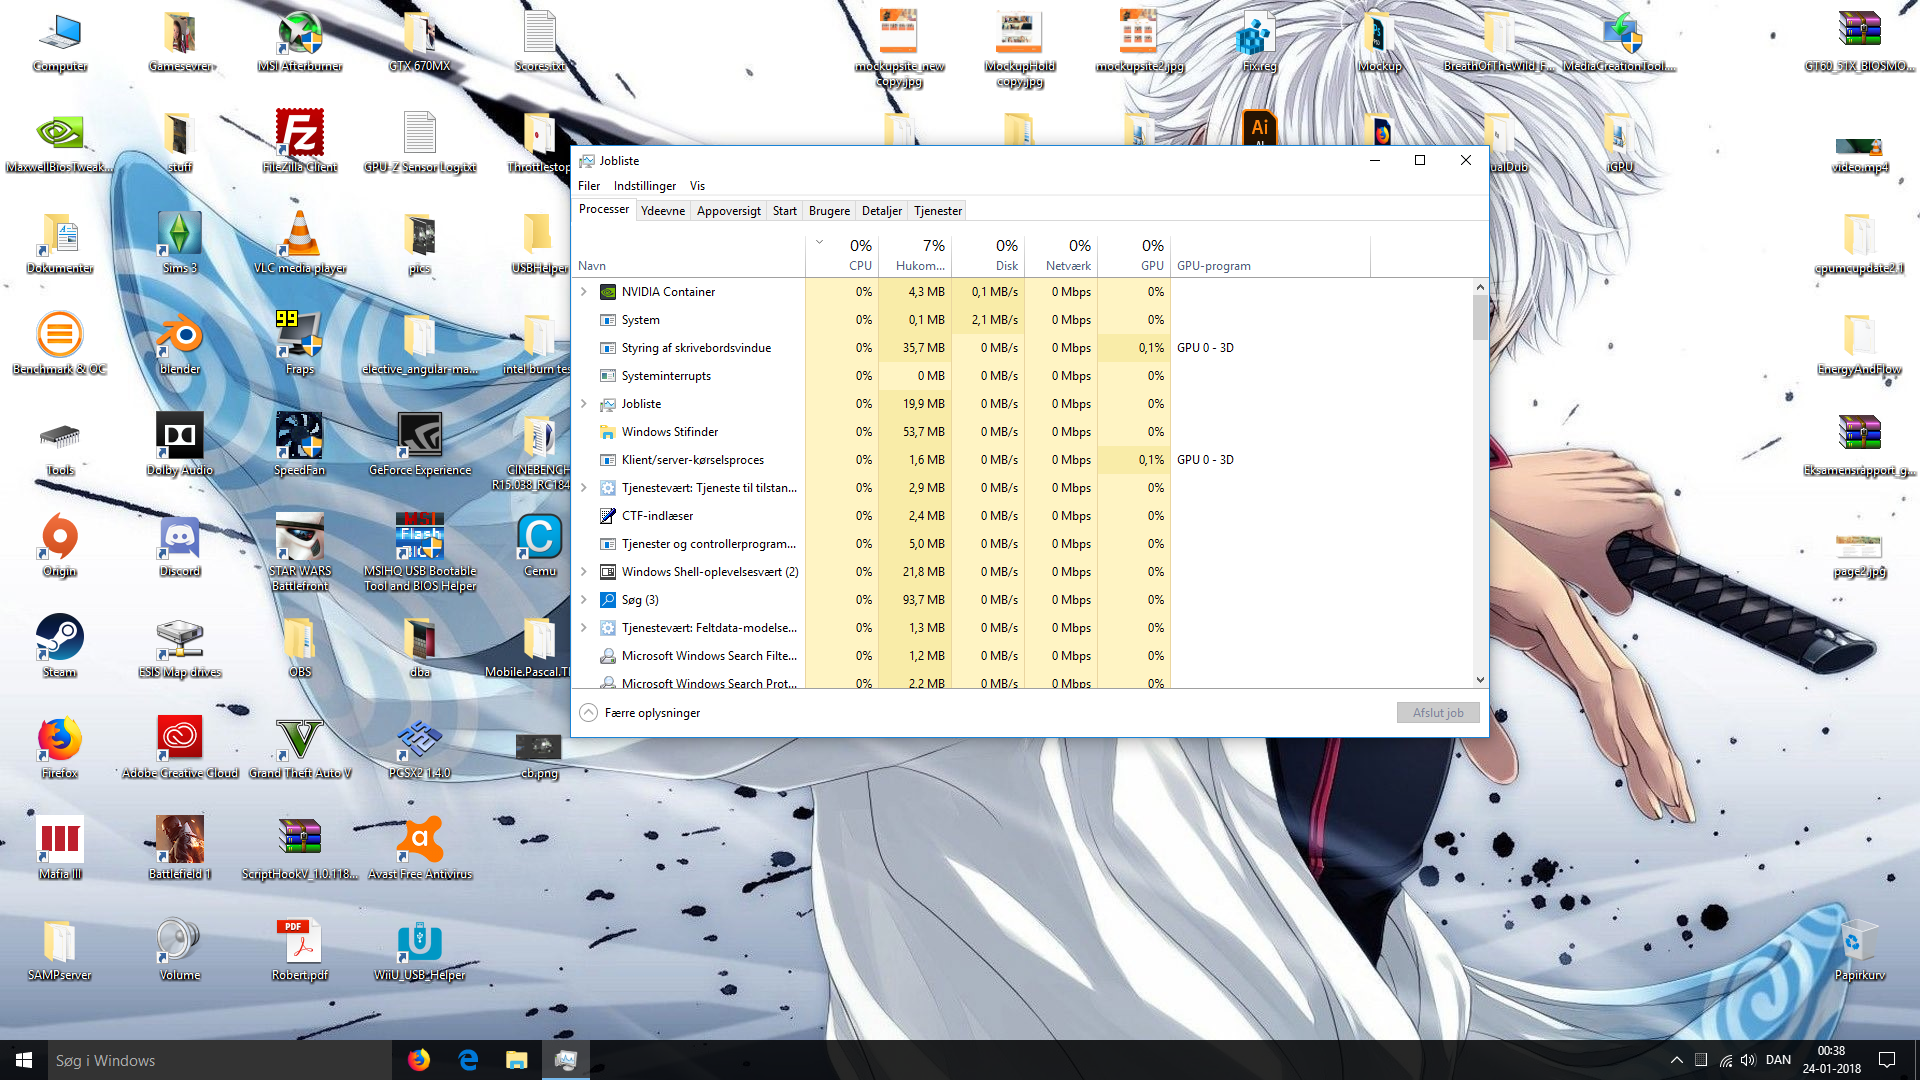Open the Avast Free Antivirus icon
1920x1080 pixels.
[420, 849]
